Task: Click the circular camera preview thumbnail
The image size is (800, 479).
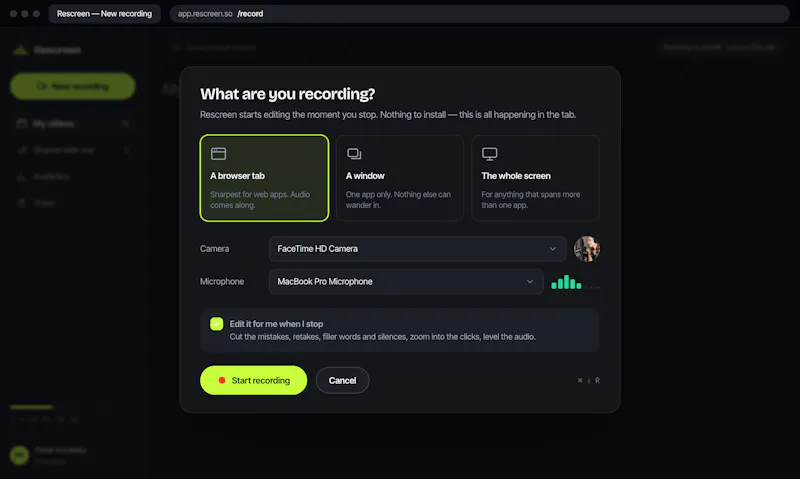Action: tap(587, 249)
